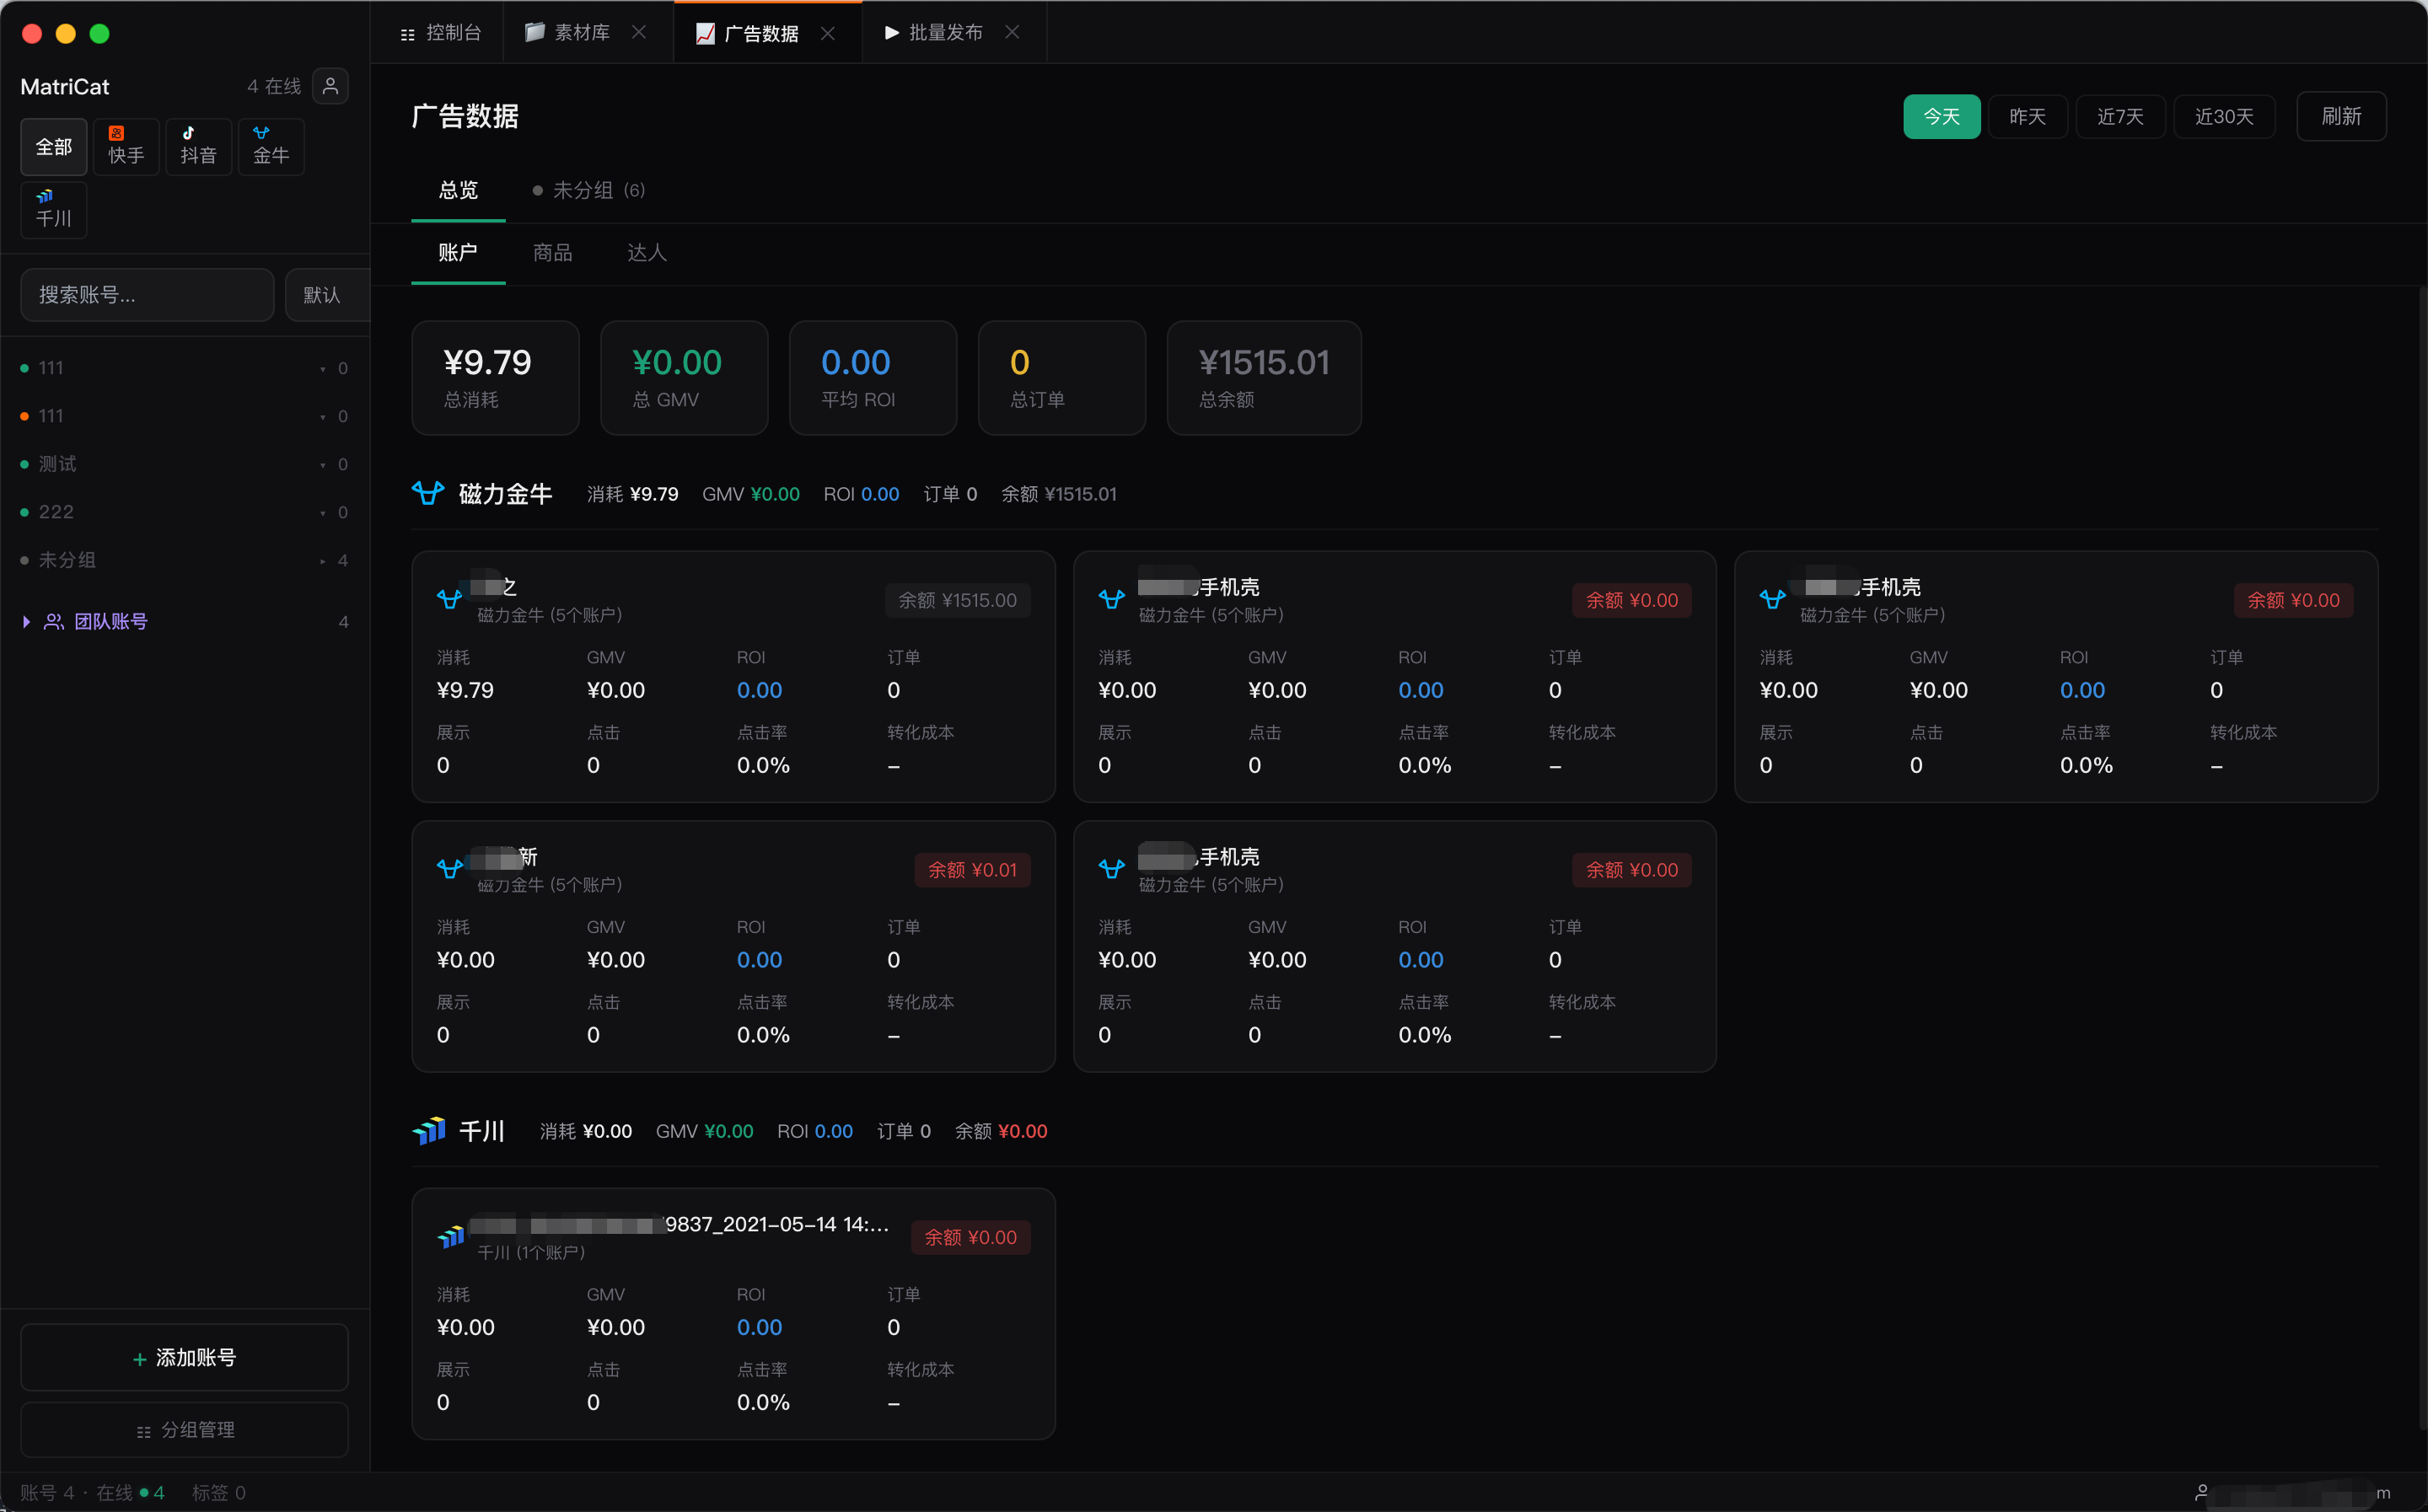Viewport: 2428px width, 1512px height.
Task: Click the 磁力金牛 section logo icon
Action: 428,493
